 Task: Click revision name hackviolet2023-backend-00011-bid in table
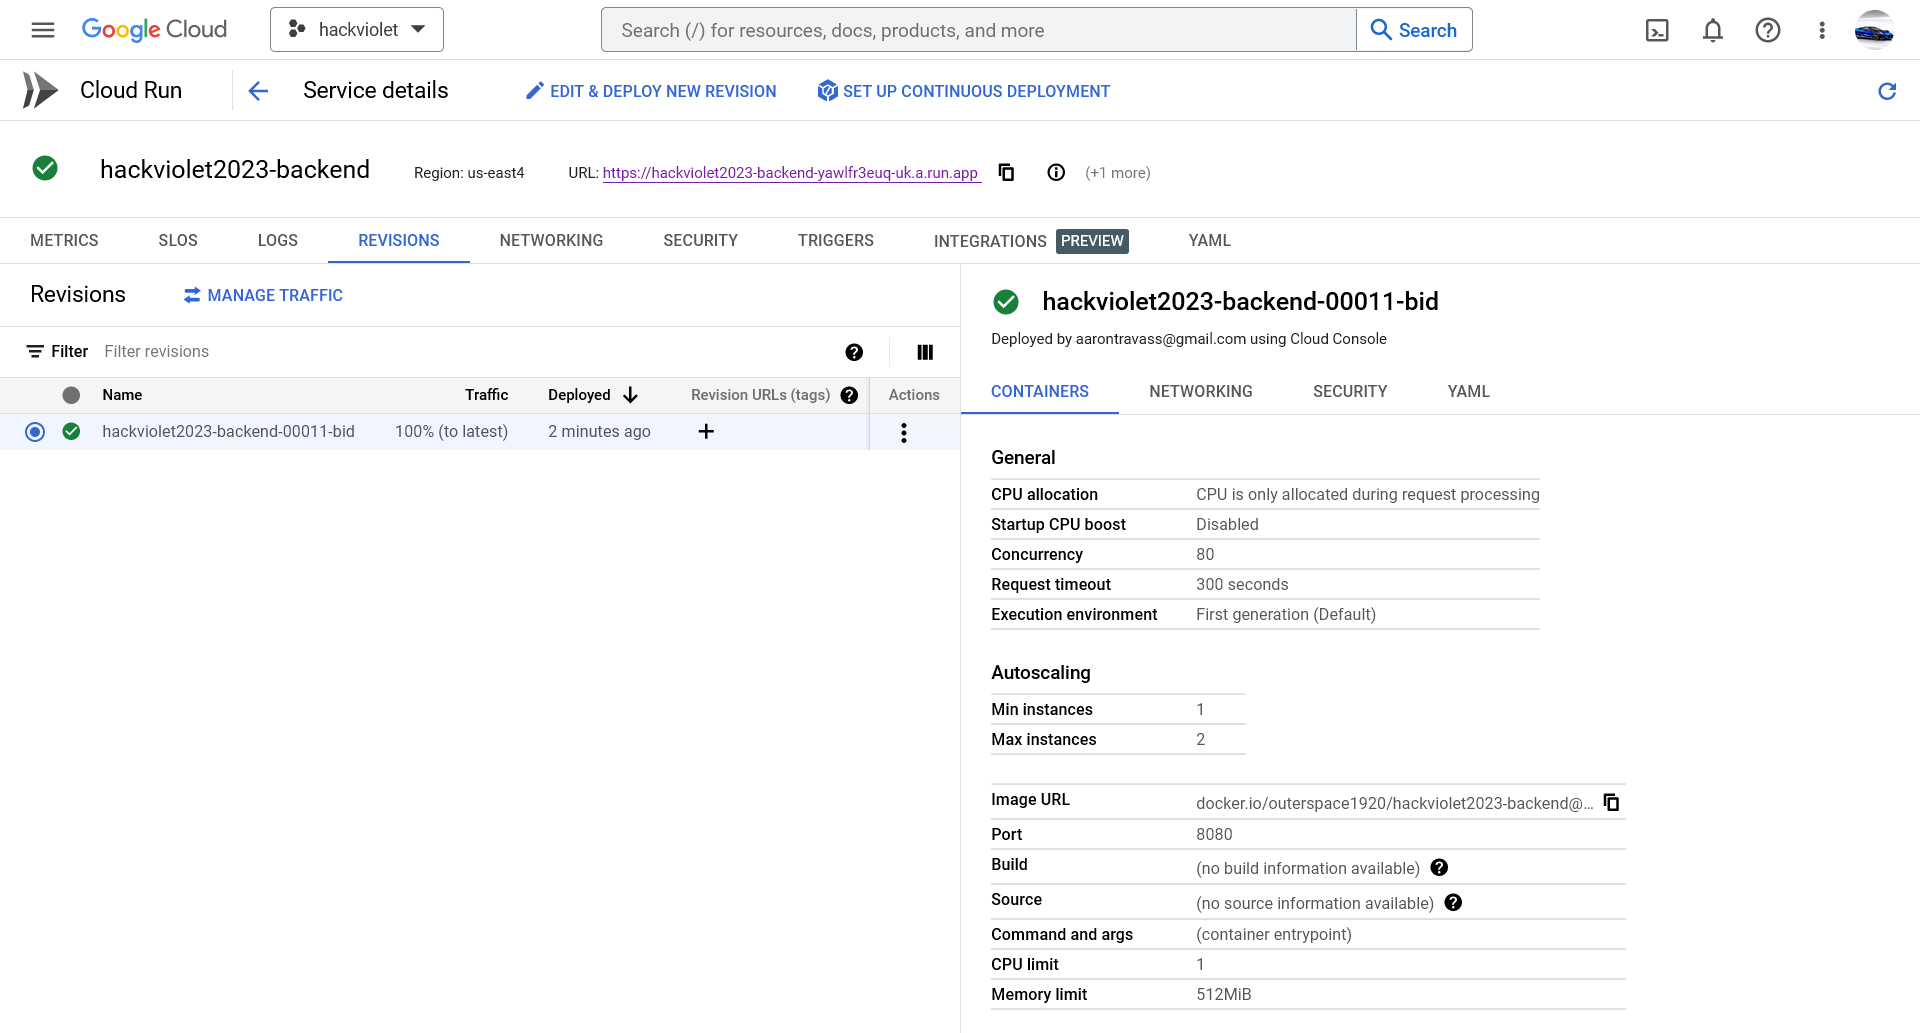click(x=228, y=431)
